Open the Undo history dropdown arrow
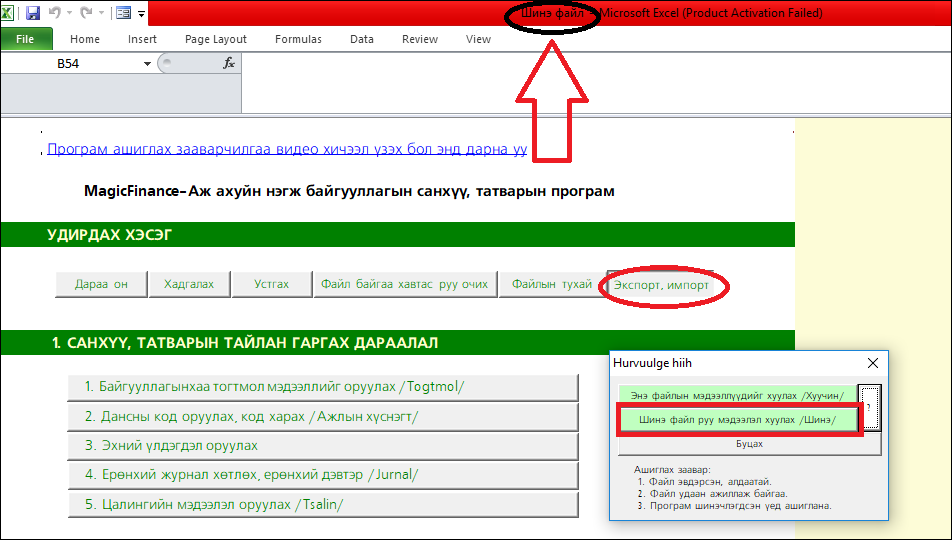 click(x=70, y=14)
